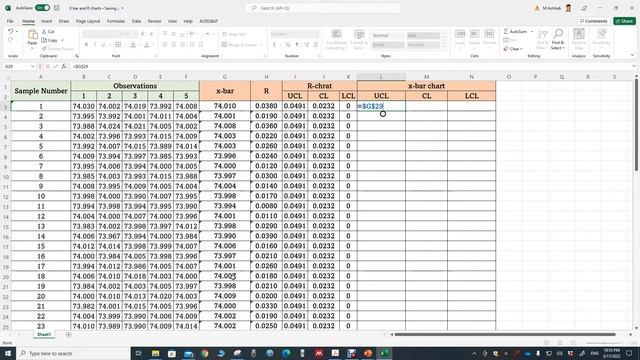640x360 pixels.
Task: Toggle the AutoSave switch
Action: tap(42, 8)
